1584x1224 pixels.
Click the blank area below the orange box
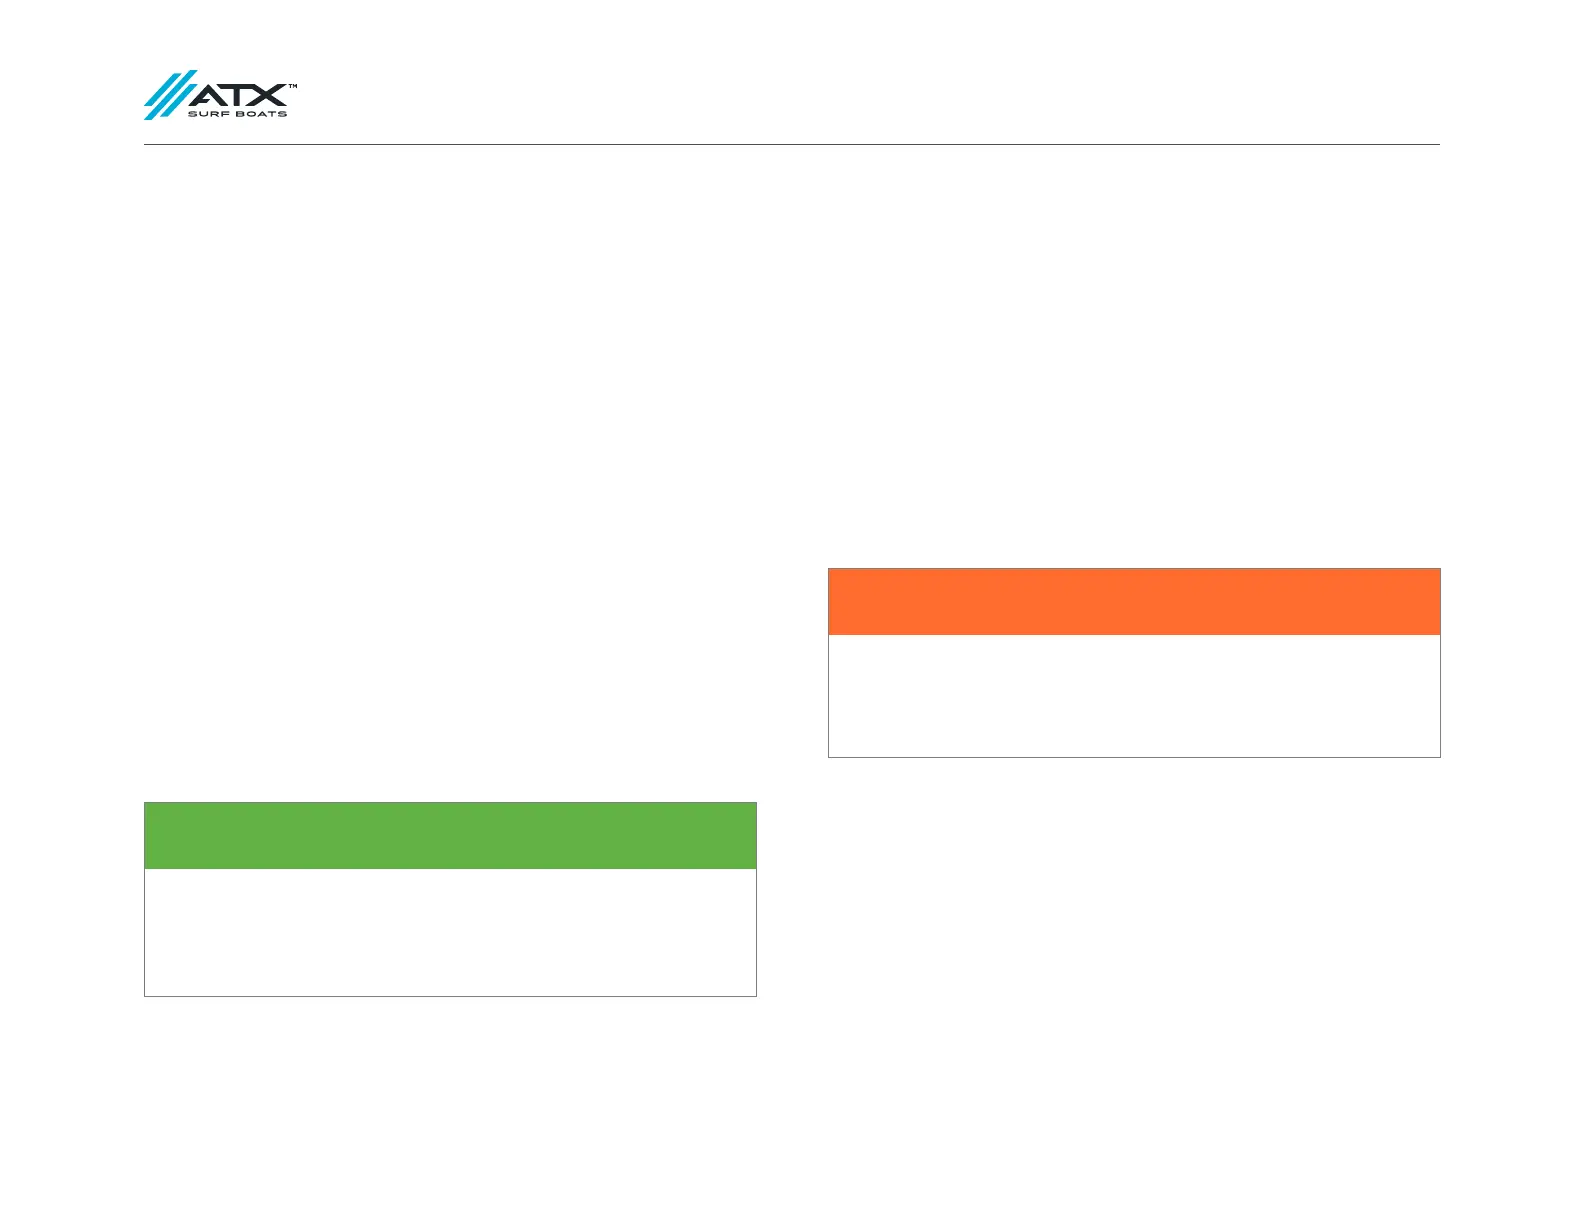[x=1134, y=900]
